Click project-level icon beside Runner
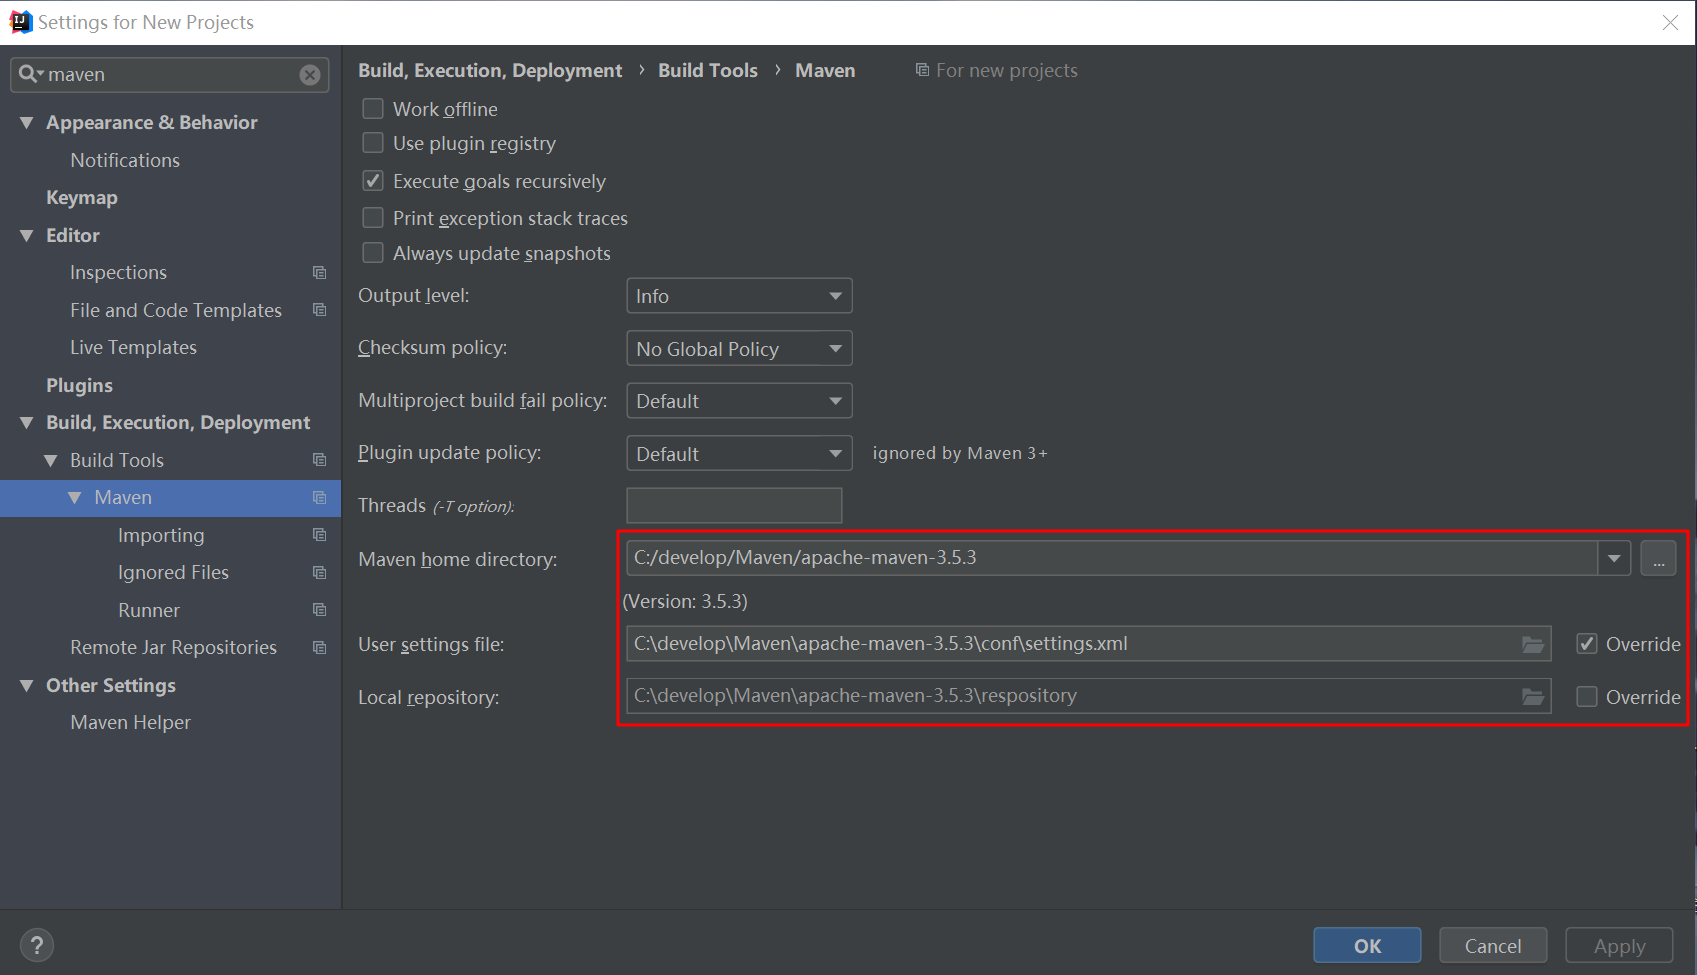The width and height of the screenshot is (1697, 975). pyautogui.click(x=320, y=610)
